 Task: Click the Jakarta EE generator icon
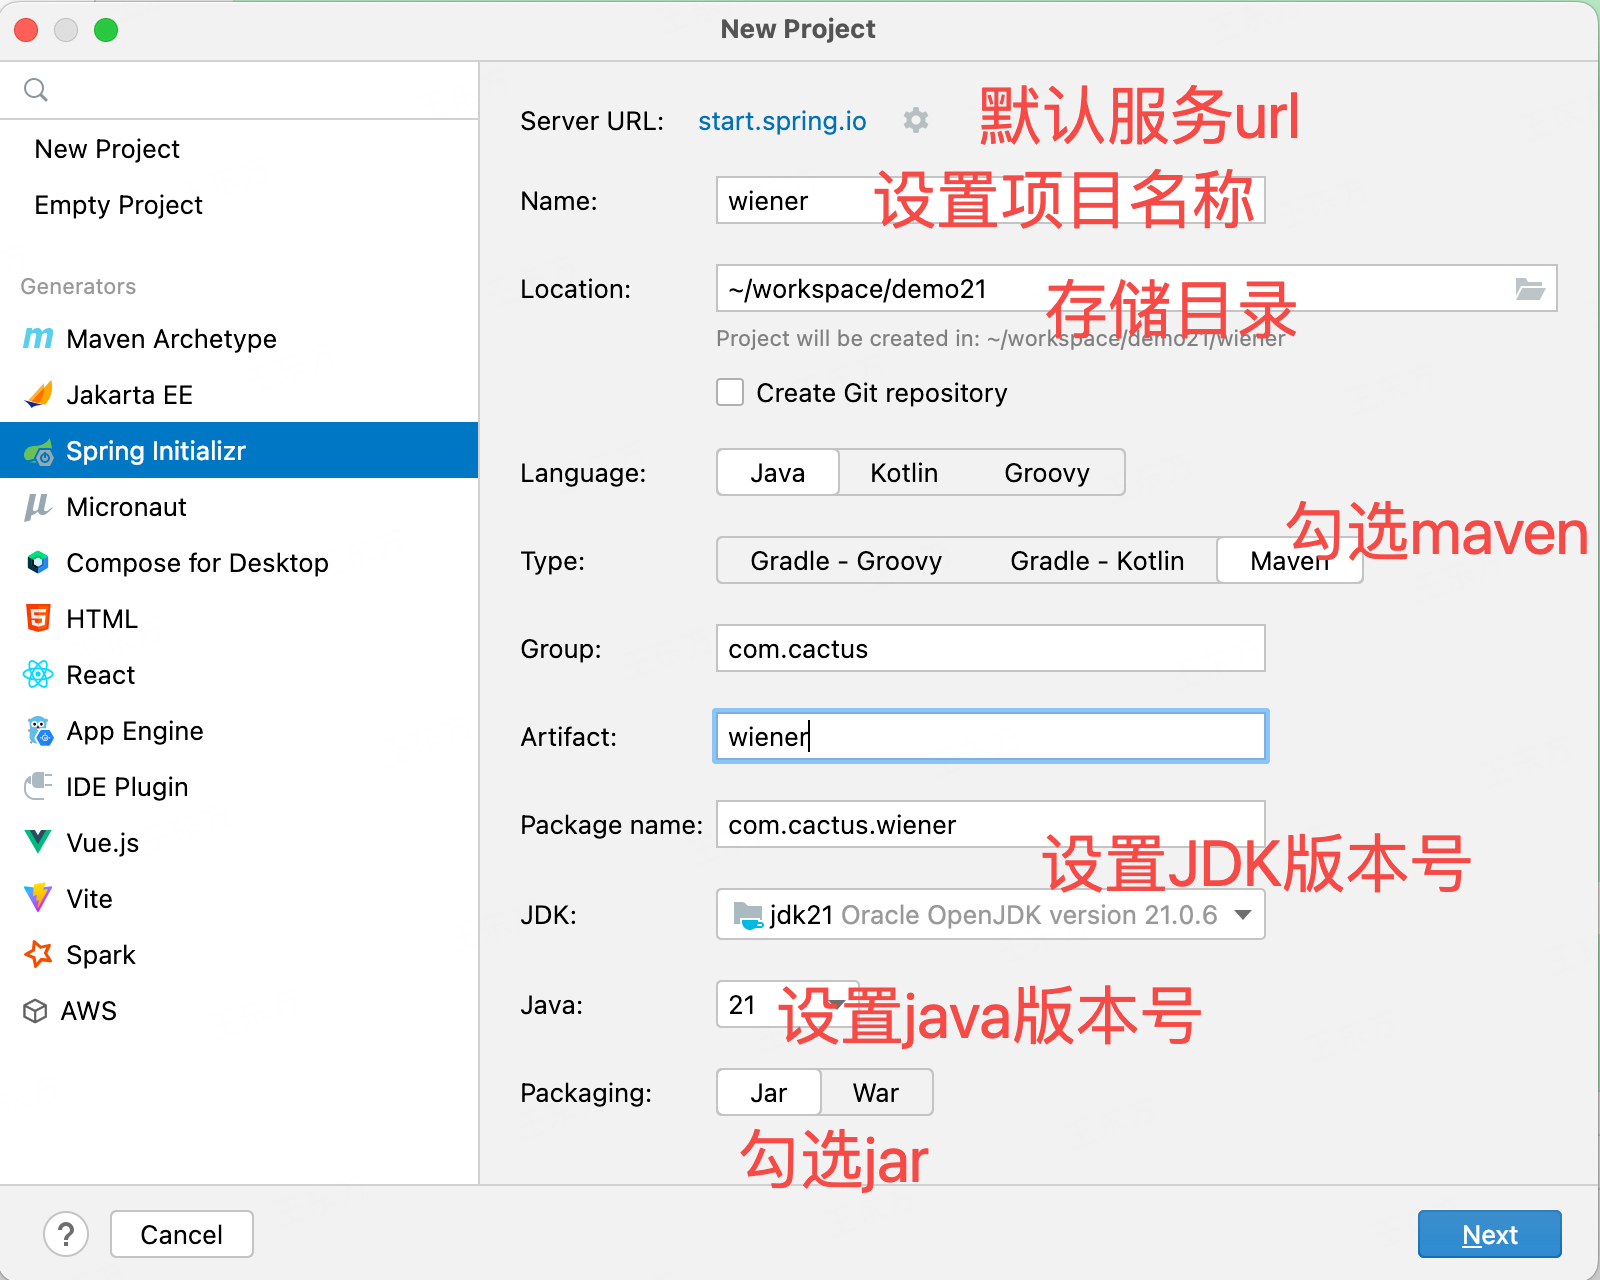38,395
